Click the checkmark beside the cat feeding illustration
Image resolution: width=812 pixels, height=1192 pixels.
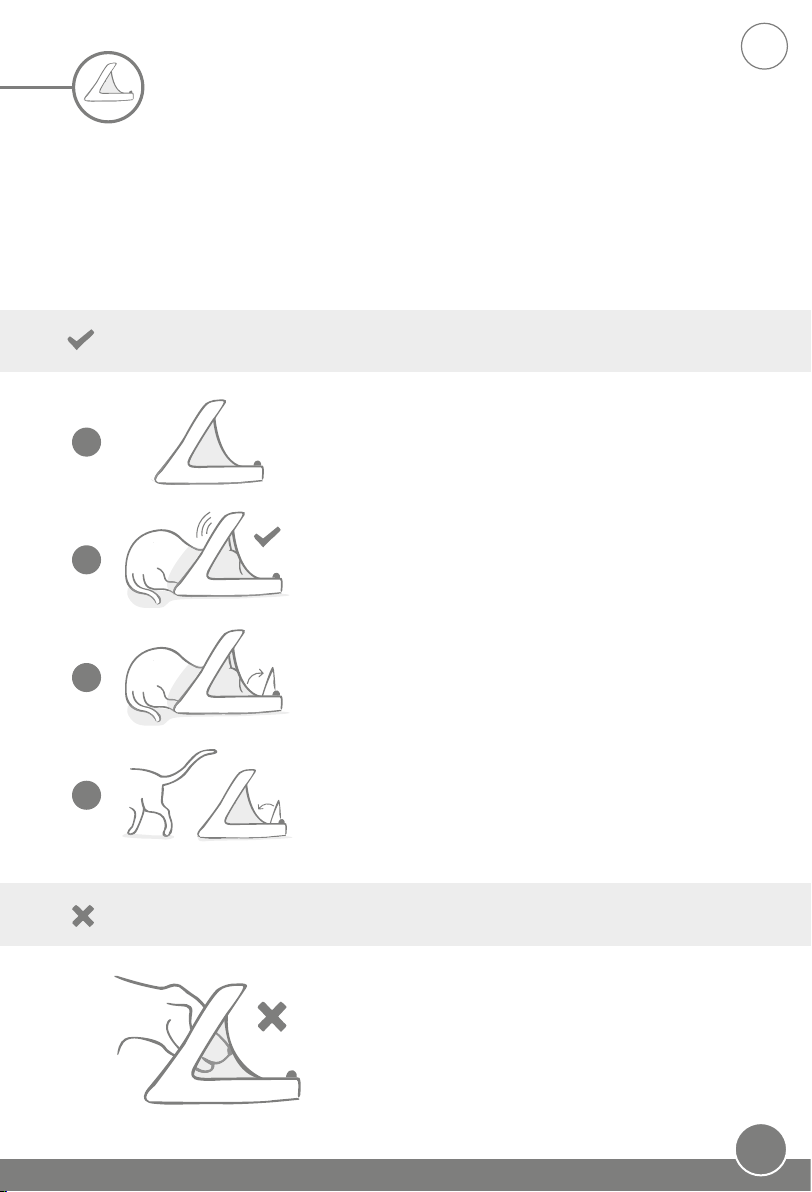(x=267, y=536)
